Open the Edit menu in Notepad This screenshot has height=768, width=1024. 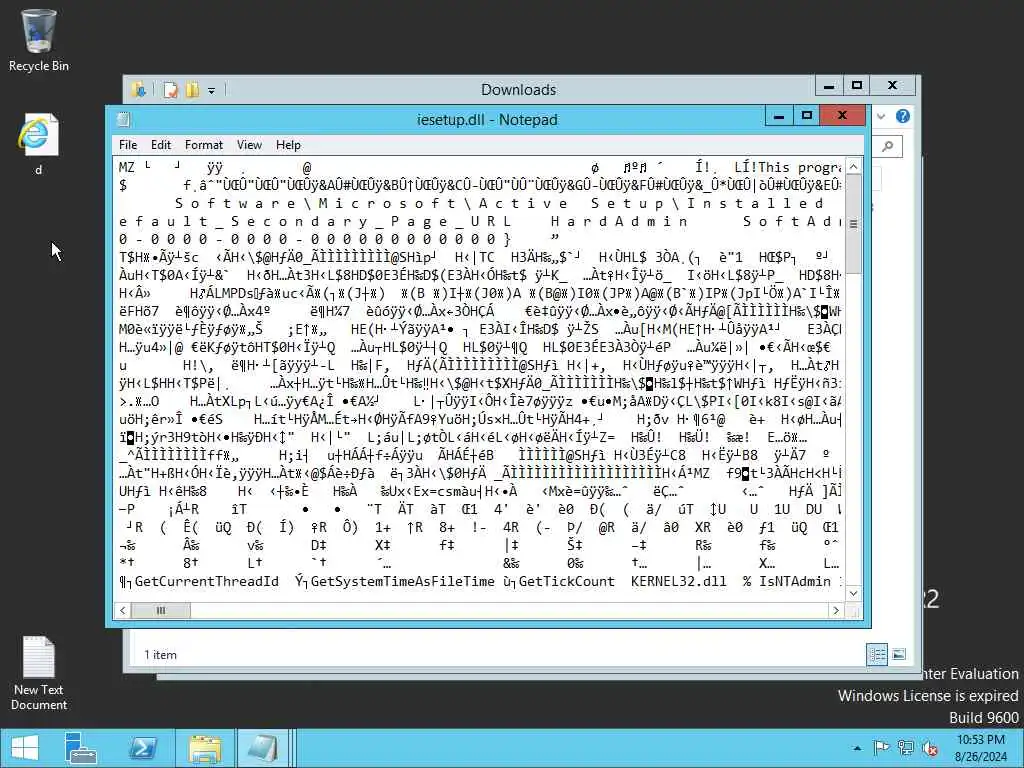(161, 145)
